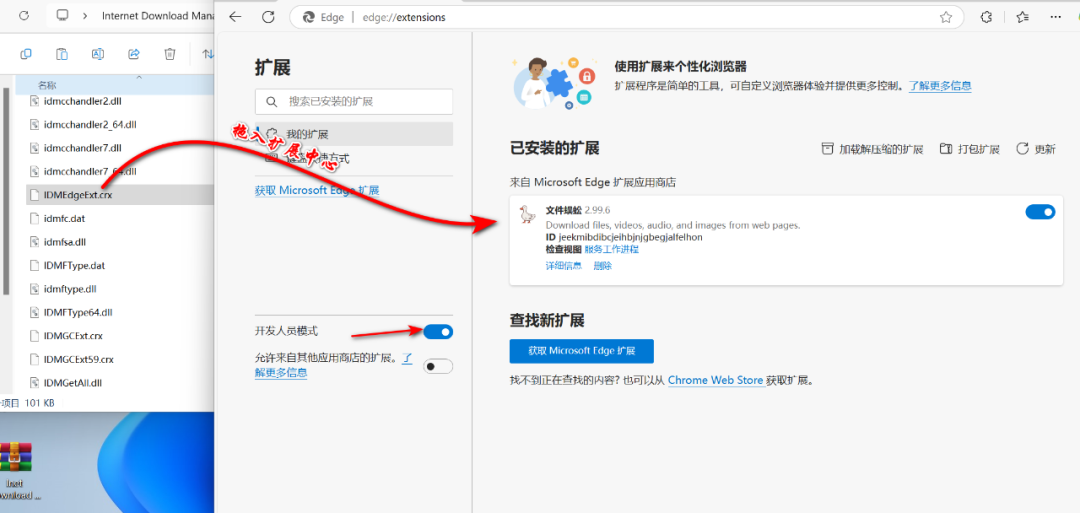The height and width of the screenshot is (513, 1080).
Task: Enable 允许来自其他应用商店的扩展 toggle
Action: tap(438, 366)
